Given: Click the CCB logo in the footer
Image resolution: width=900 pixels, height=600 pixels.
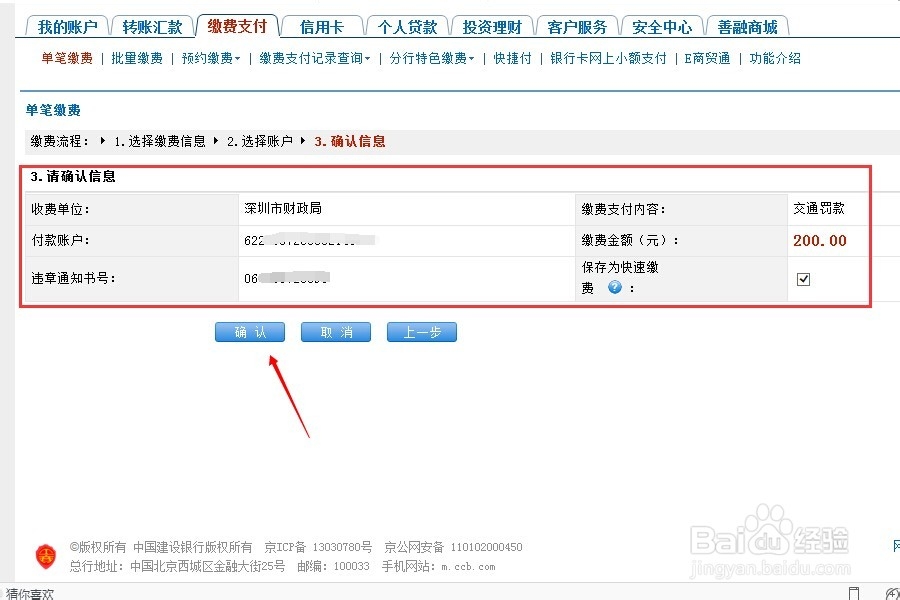Looking at the screenshot, I should tap(45, 556).
